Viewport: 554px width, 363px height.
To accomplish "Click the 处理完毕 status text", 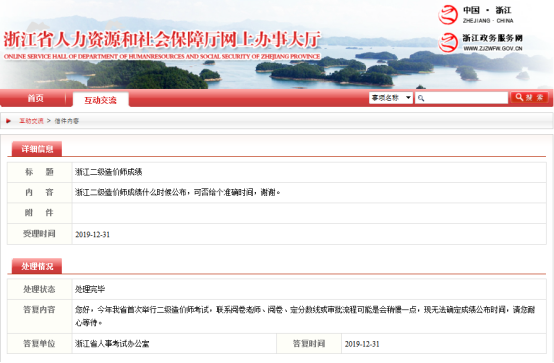I will [90, 289].
